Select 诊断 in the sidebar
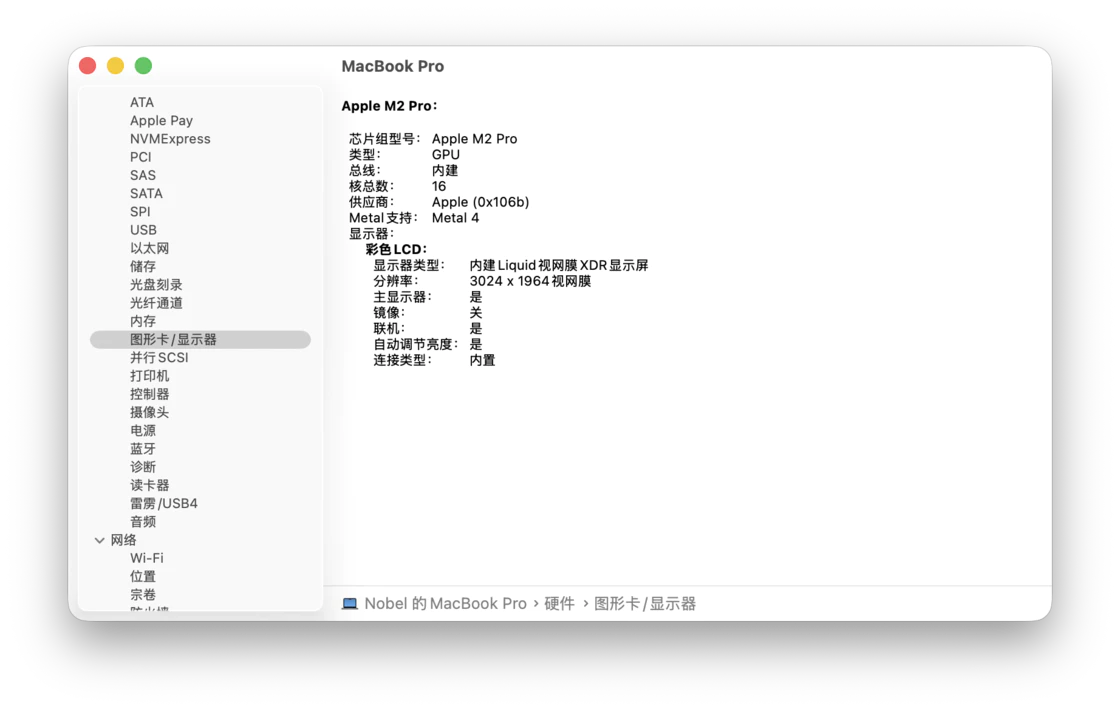Screen dimensions: 1120x711 click(143, 467)
